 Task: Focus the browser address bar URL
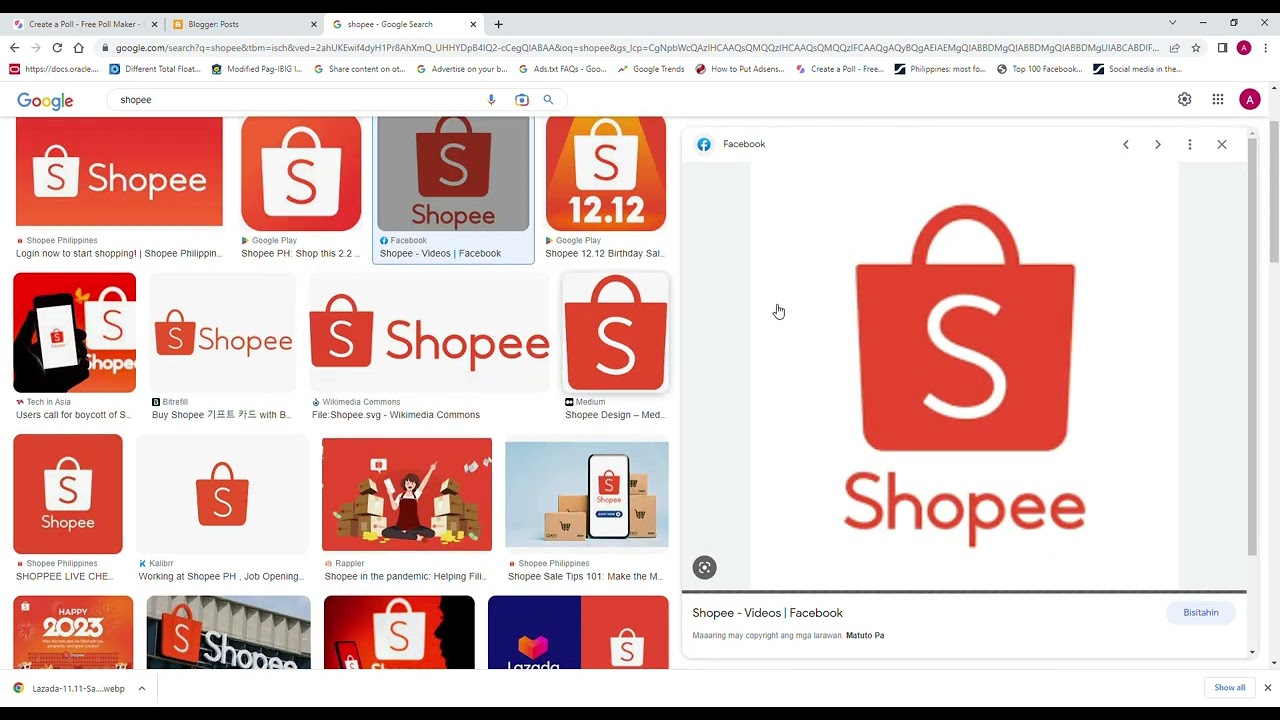coord(636,48)
